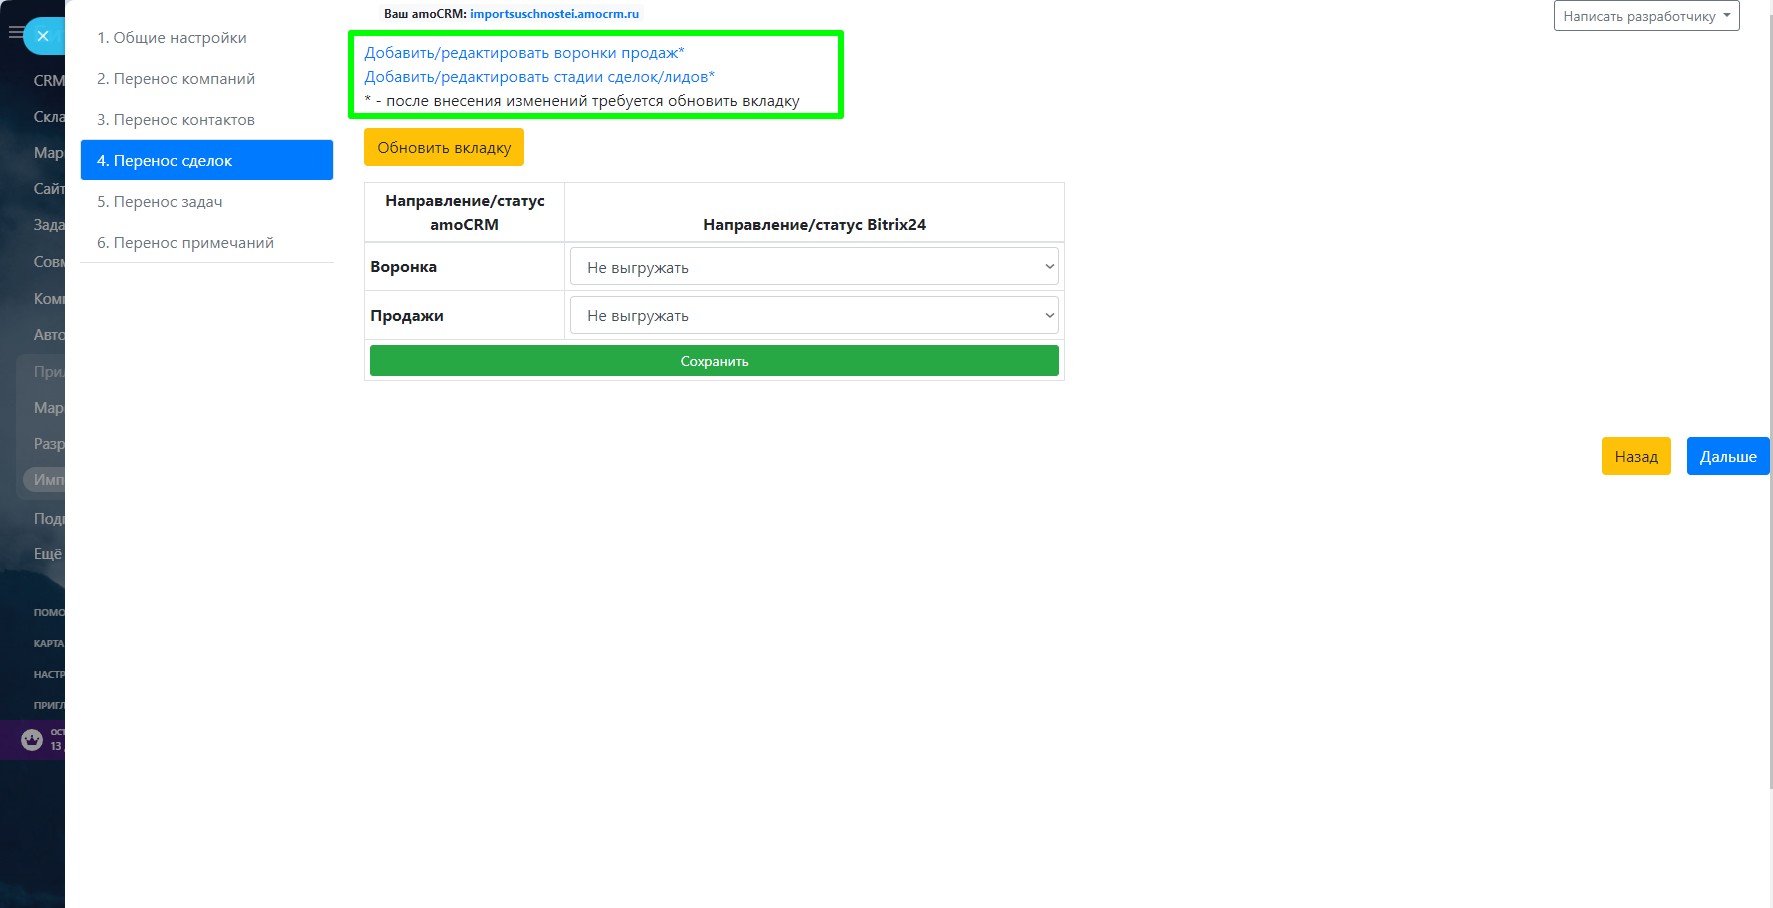Viewport: 1773px width, 908px height.
Task: Open the importsuschnostei.amocrm.ru link
Action: pos(554,14)
